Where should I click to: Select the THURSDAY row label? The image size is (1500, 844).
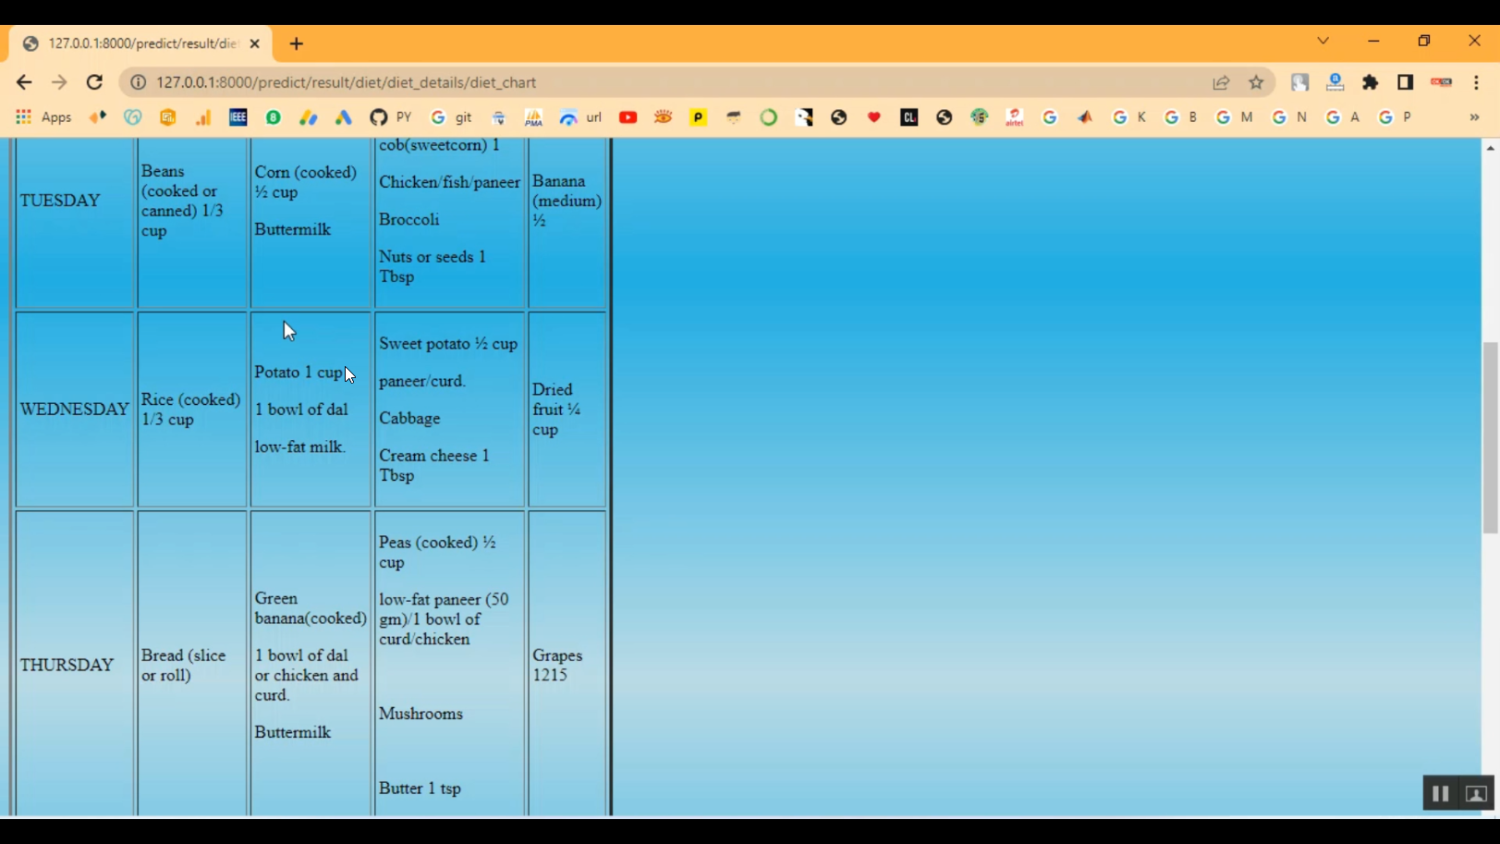click(67, 665)
